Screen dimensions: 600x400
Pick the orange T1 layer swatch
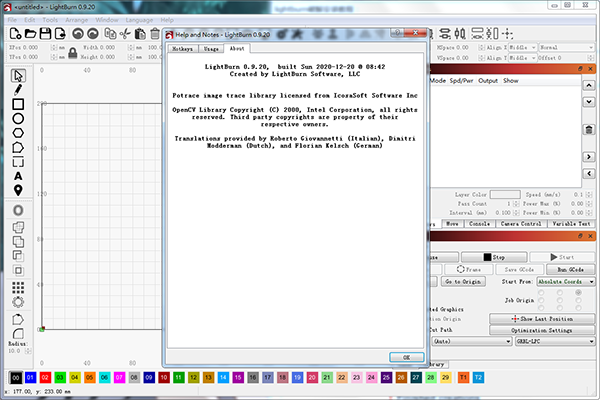pyautogui.click(x=462, y=378)
